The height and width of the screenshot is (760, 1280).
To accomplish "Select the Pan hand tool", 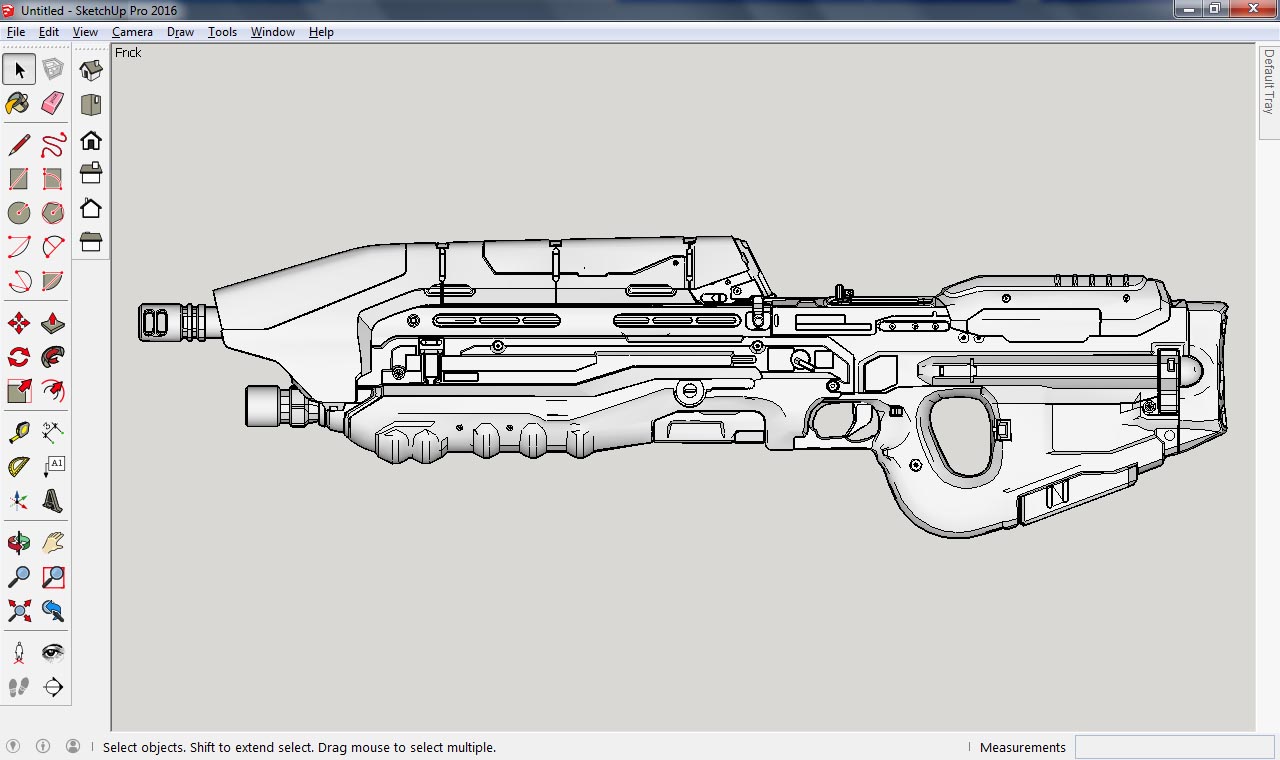I will tap(53, 543).
